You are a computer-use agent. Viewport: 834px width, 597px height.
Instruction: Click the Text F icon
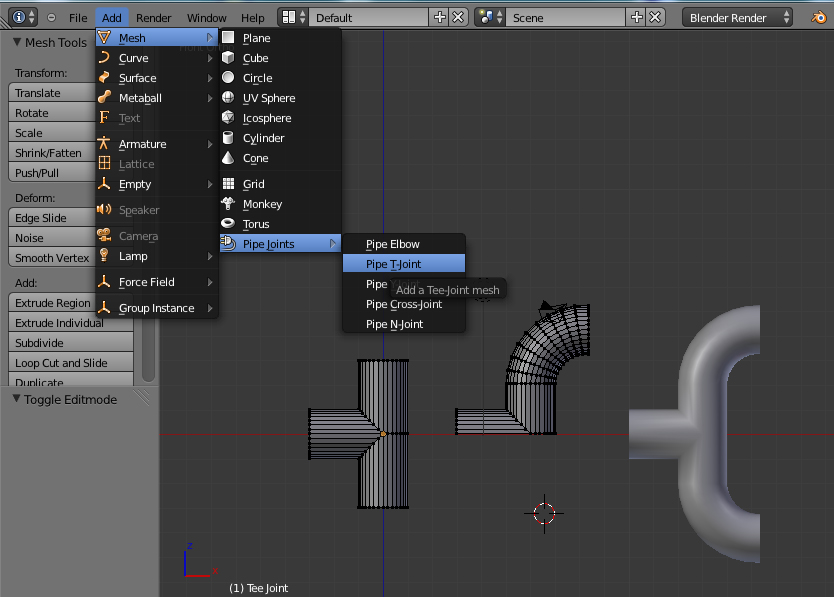104,118
